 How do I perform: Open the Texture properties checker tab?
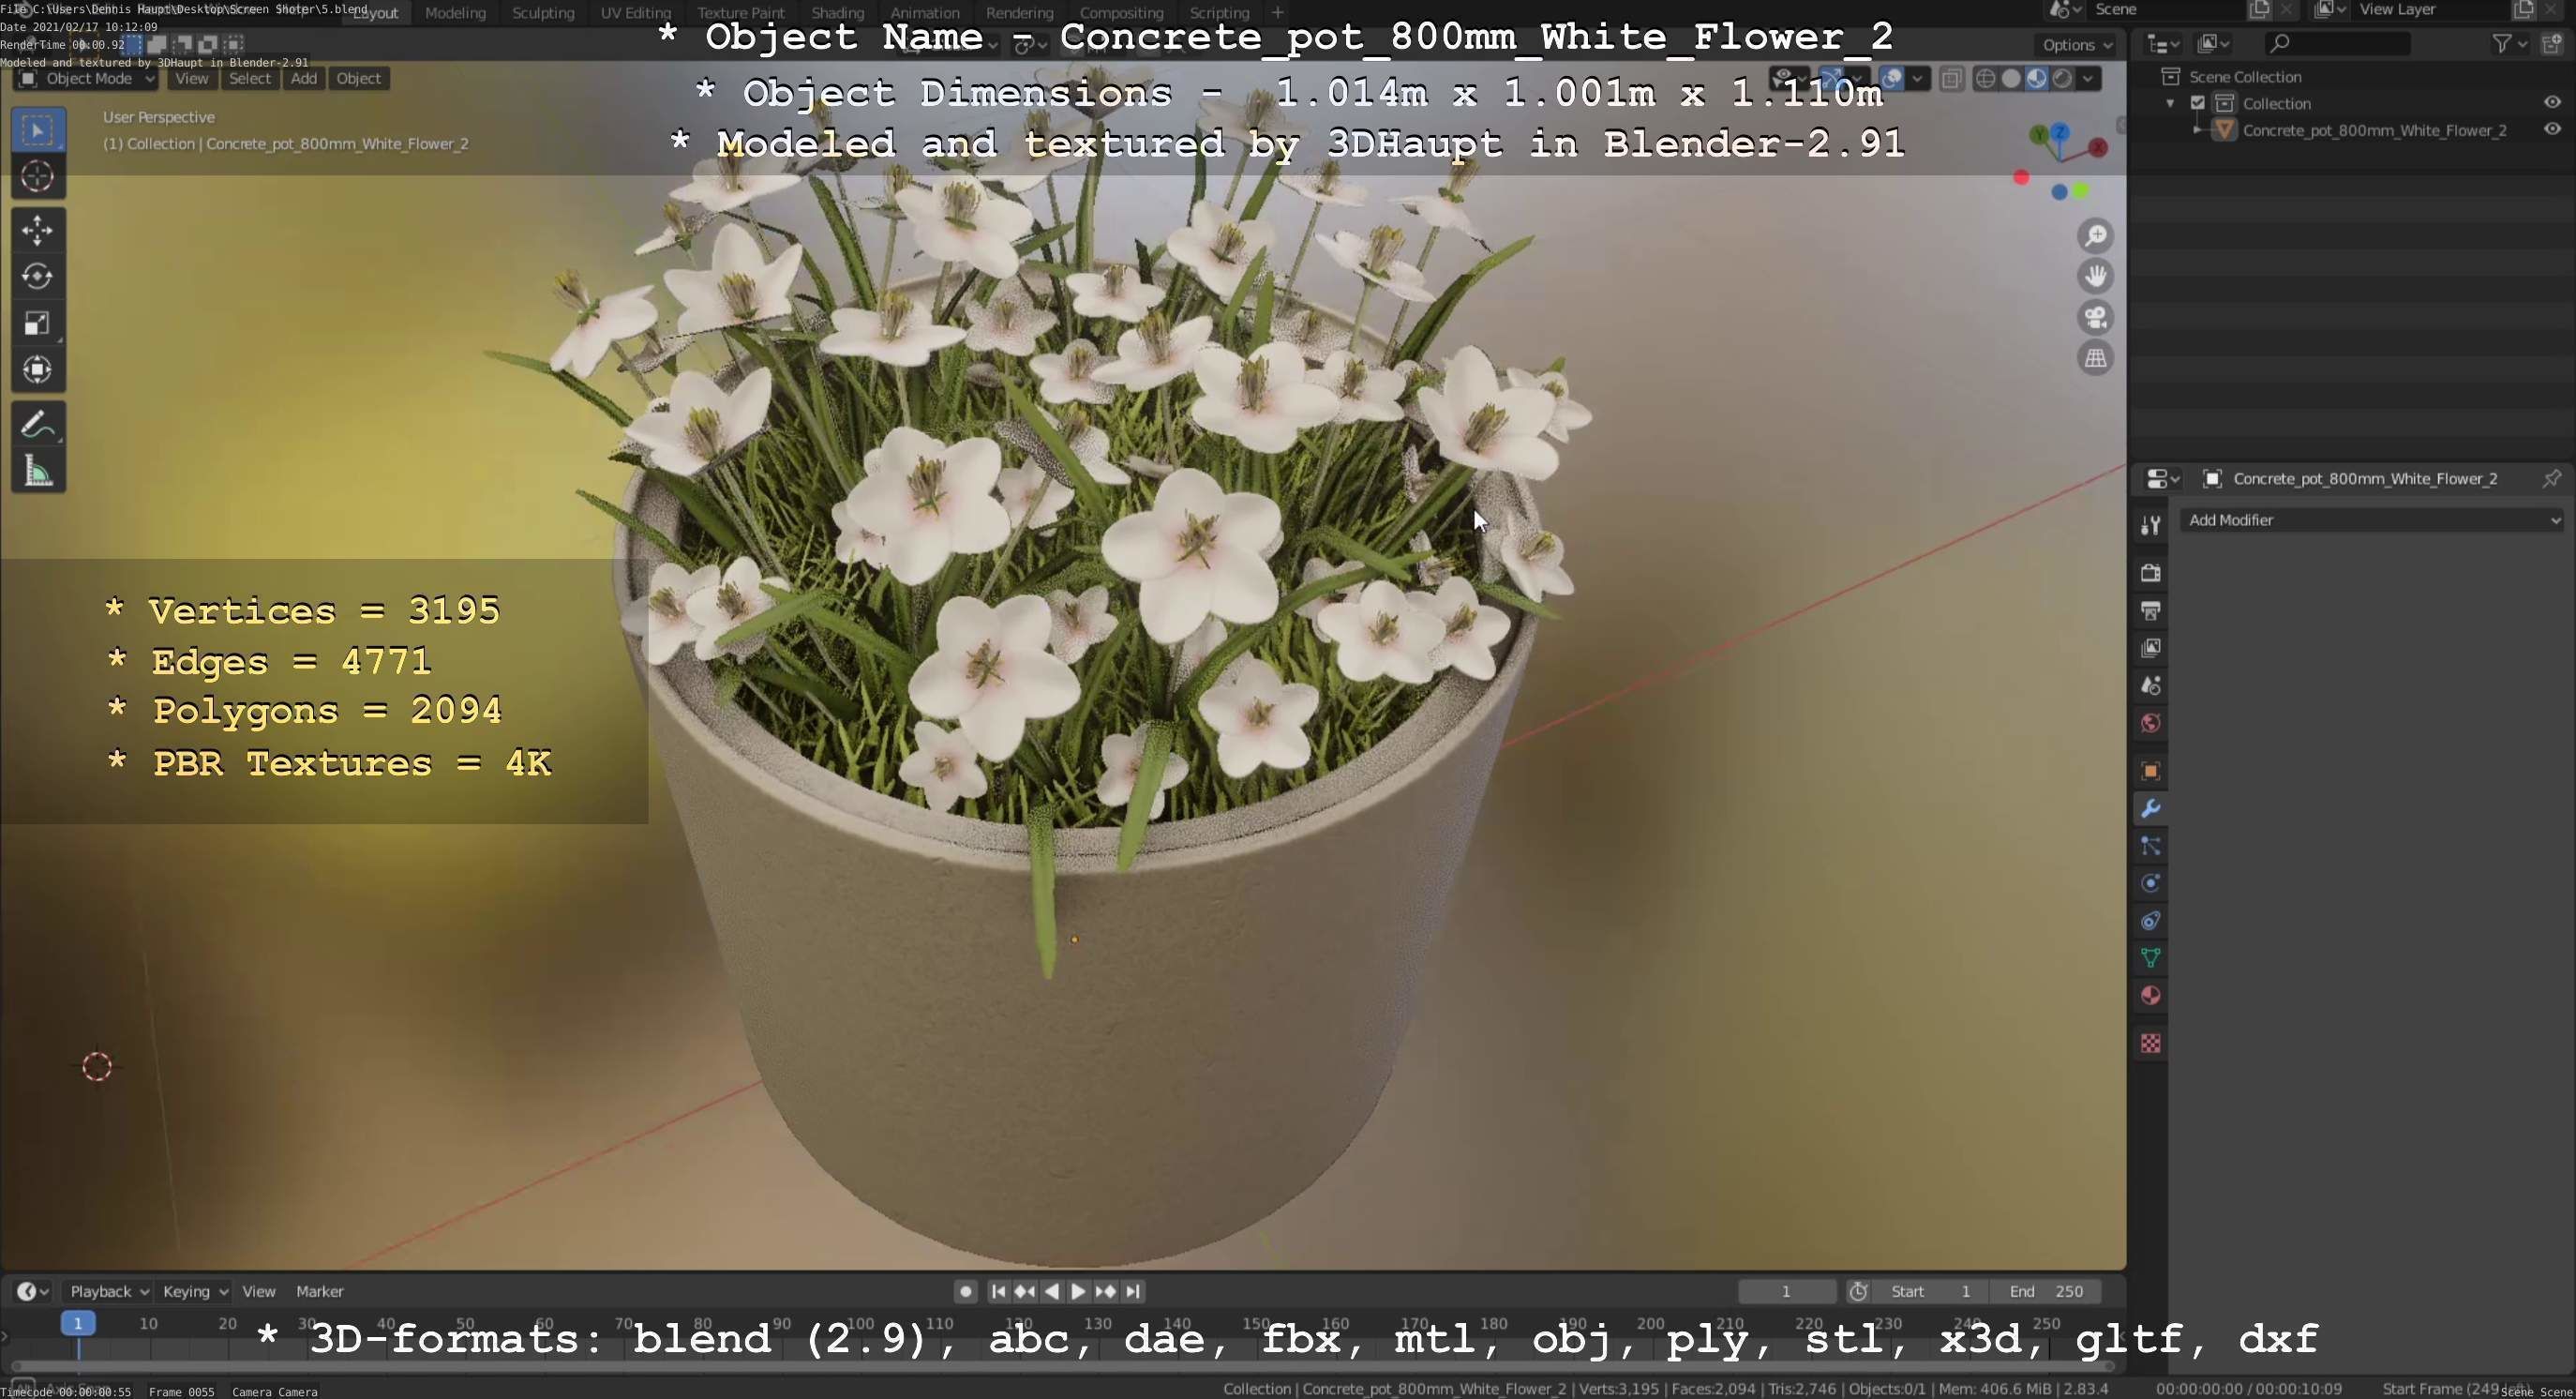point(2150,1044)
